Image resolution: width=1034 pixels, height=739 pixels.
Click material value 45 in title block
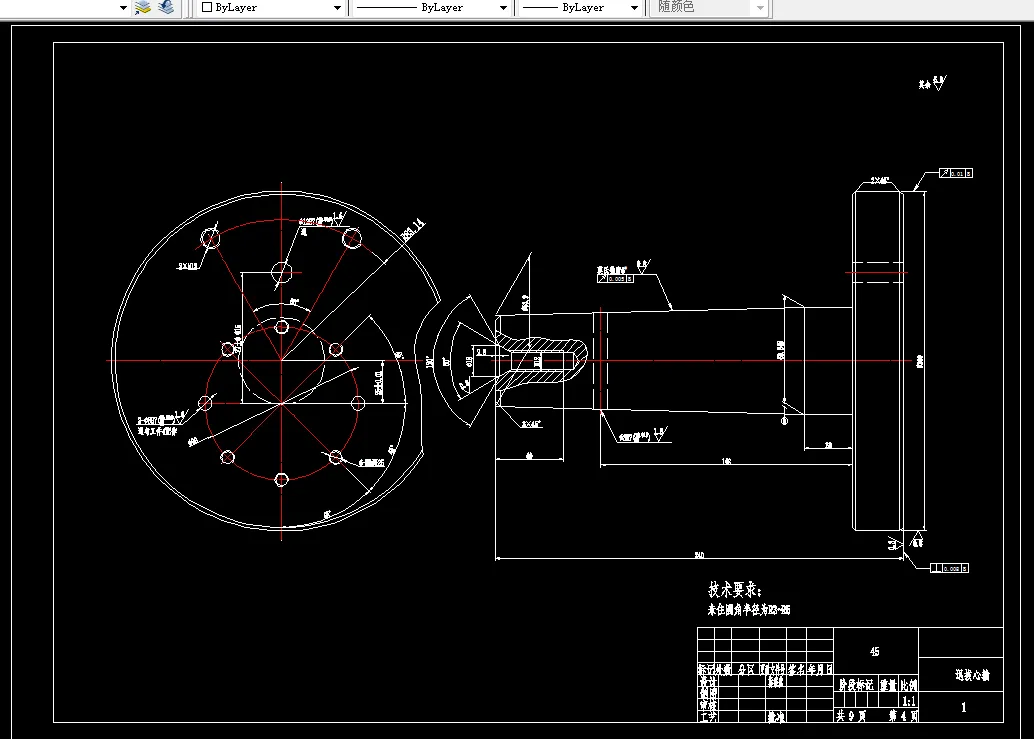click(874, 651)
